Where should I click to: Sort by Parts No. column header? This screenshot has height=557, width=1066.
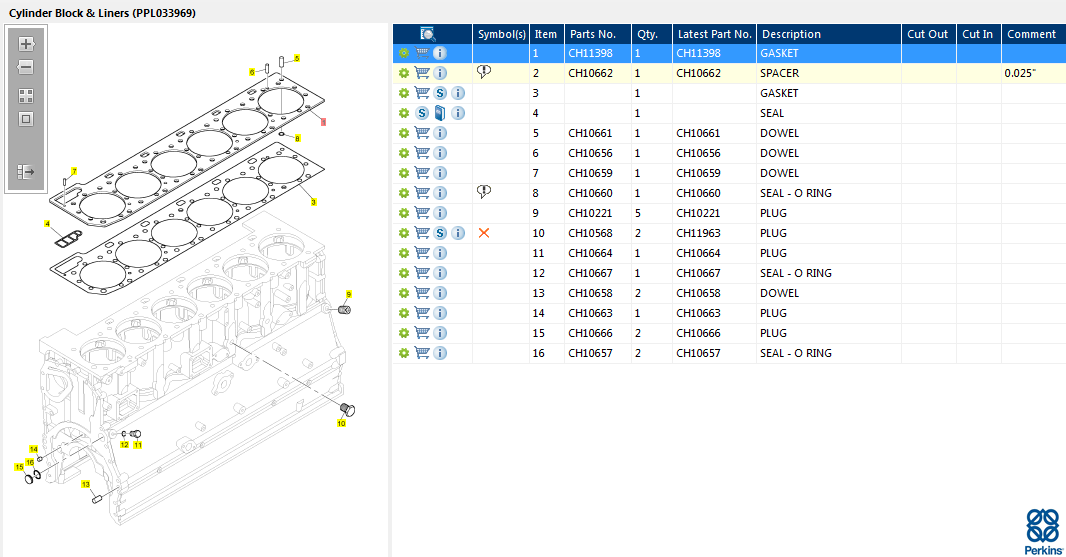pyautogui.click(x=592, y=34)
